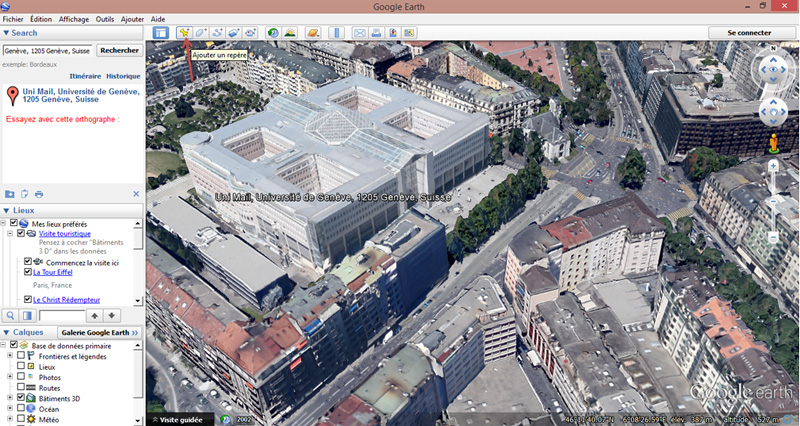Screen dimensions: 800x426
Task: Uncheck Le Christ Rédempteur checkbox
Action: [28, 299]
